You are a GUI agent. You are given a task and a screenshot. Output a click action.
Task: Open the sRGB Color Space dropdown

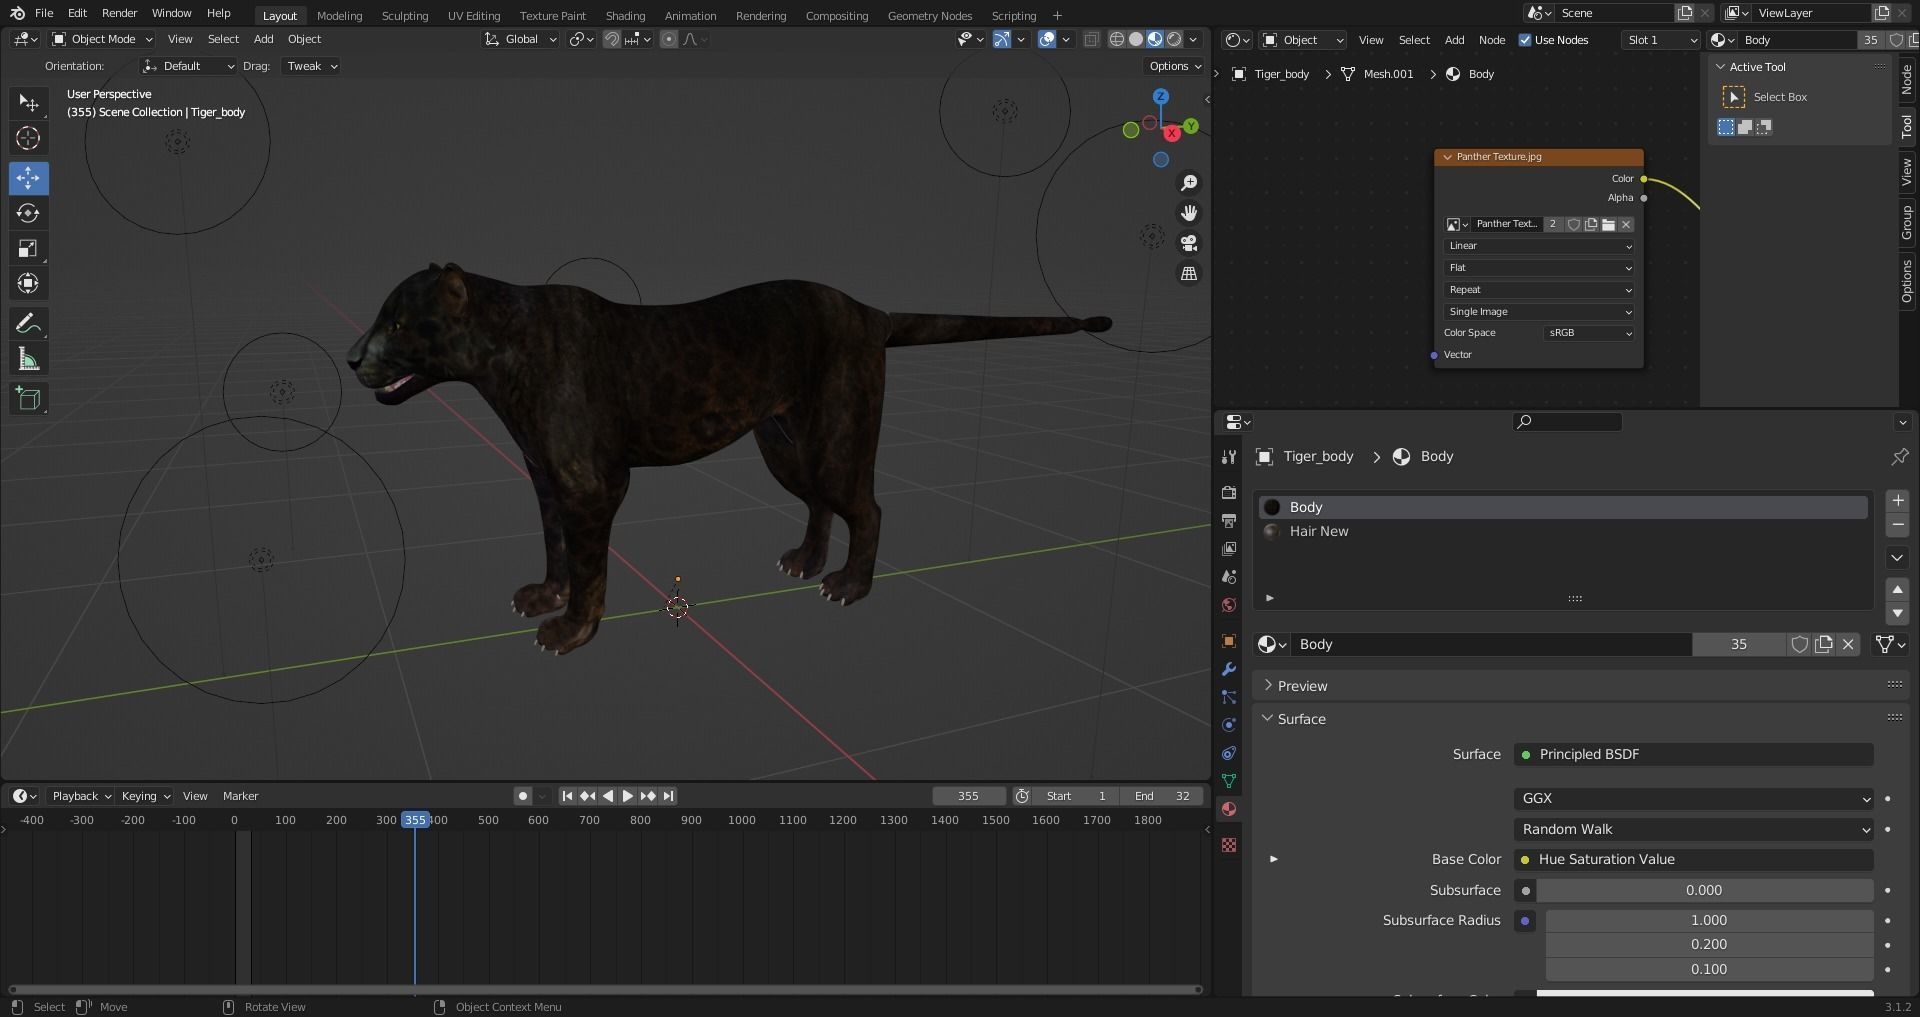click(x=1590, y=333)
